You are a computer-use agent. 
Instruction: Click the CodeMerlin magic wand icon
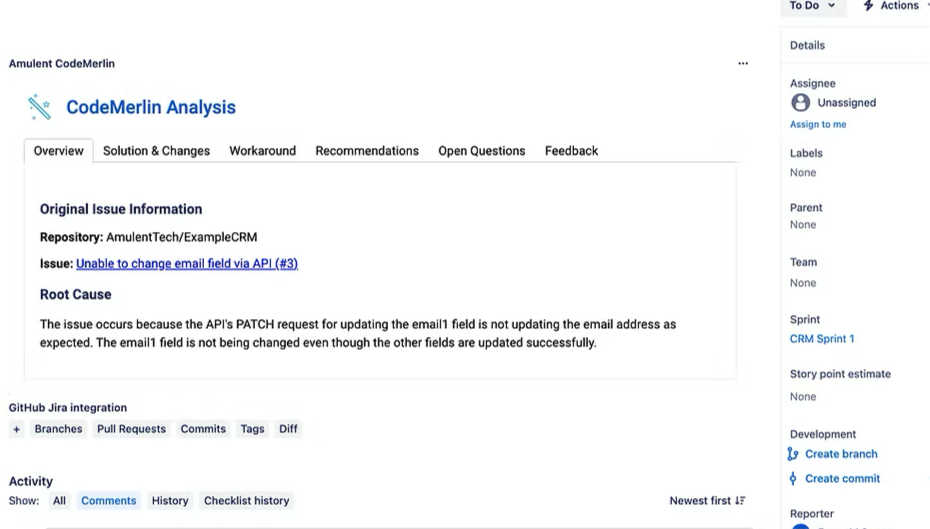(40, 107)
